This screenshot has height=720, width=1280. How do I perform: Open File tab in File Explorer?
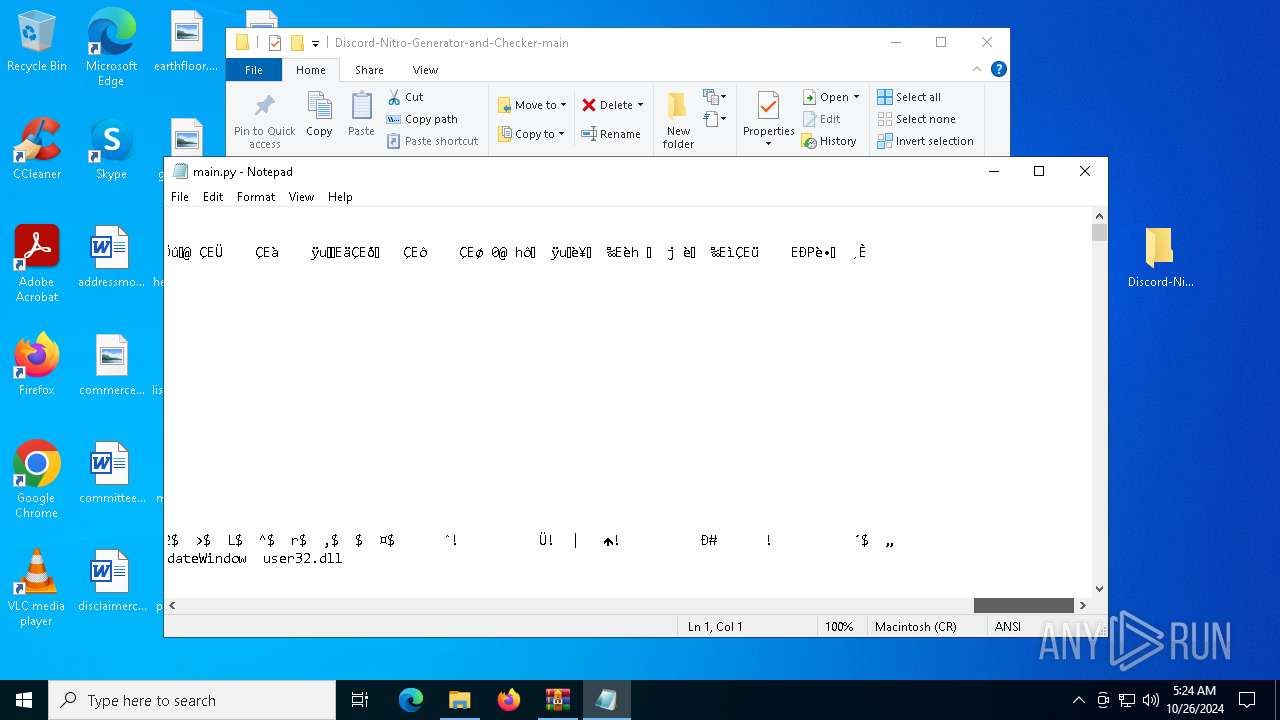[254, 70]
